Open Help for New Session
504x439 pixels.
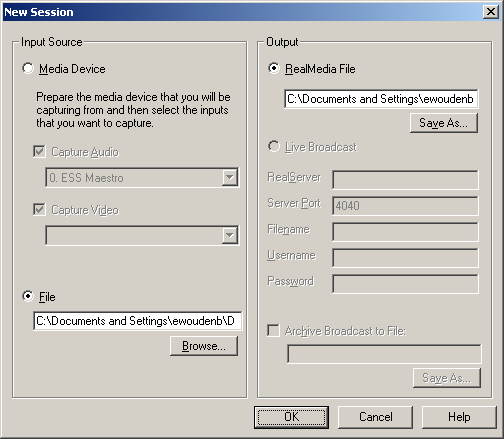coord(459,417)
